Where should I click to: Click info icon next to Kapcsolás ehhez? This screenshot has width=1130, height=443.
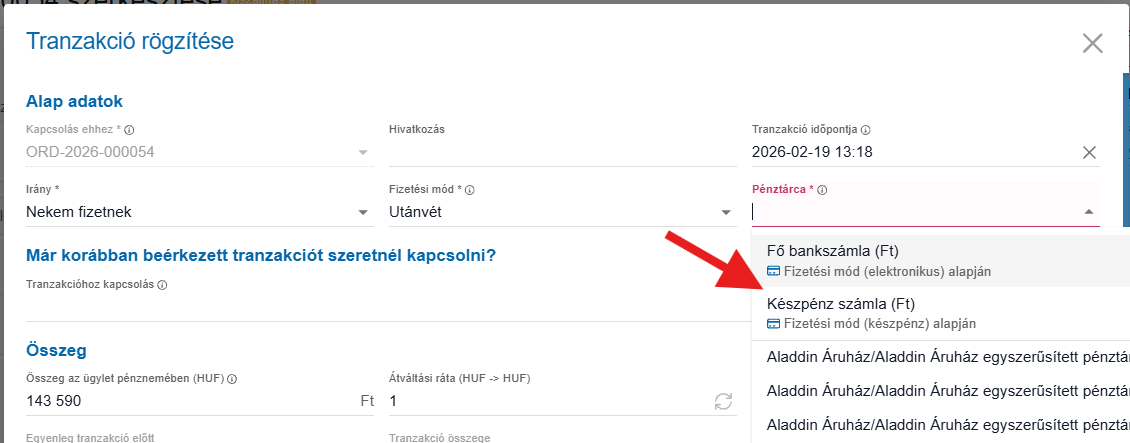(x=130, y=130)
